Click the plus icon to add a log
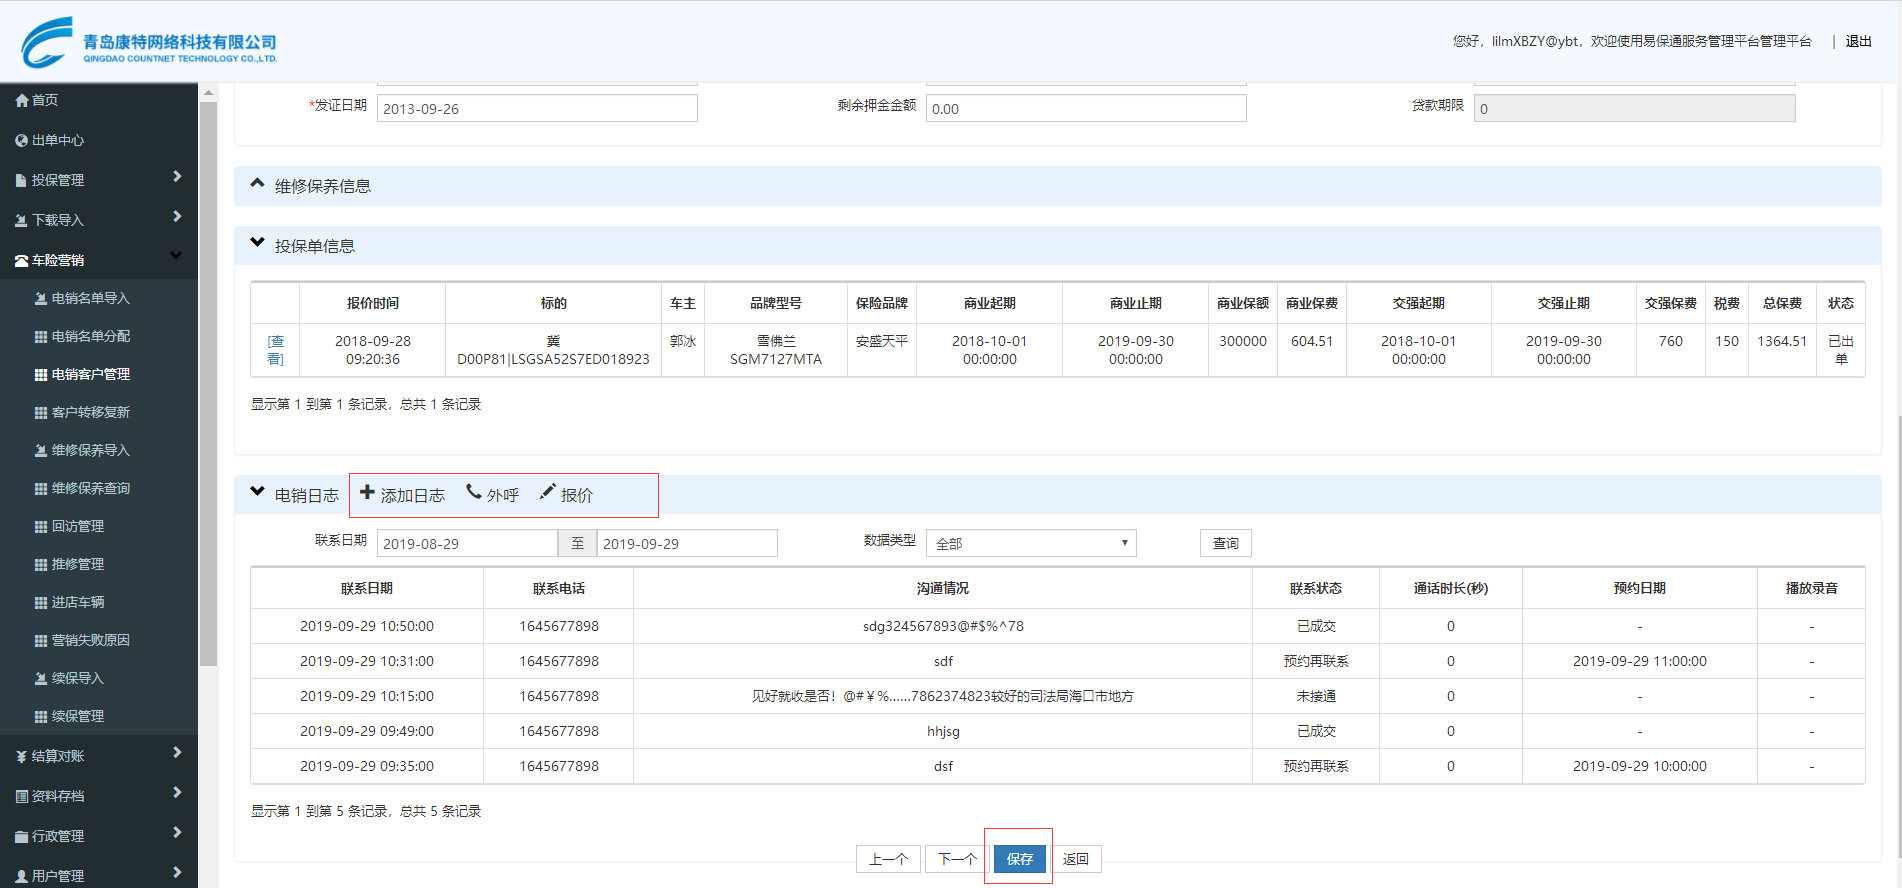The height and width of the screenshot is (888, 1902). [367, 493]
